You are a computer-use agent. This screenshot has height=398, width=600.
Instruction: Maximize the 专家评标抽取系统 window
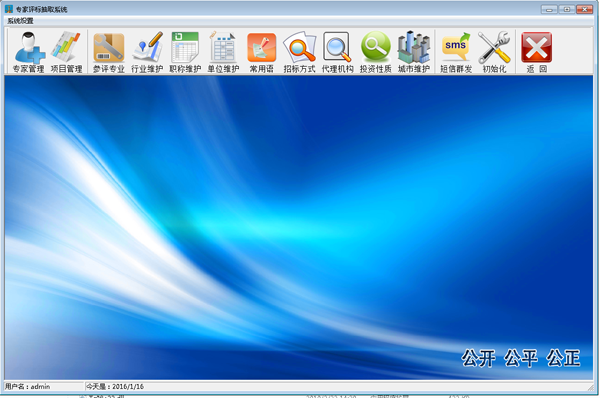tap(567, 9)
